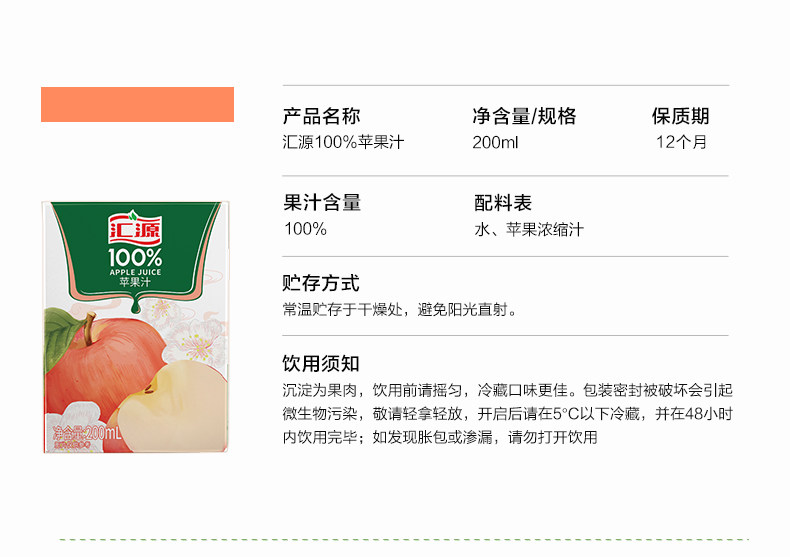Select the 保质期 heading
The width and height of the screenshot is (790, 557).
point(680,116)
